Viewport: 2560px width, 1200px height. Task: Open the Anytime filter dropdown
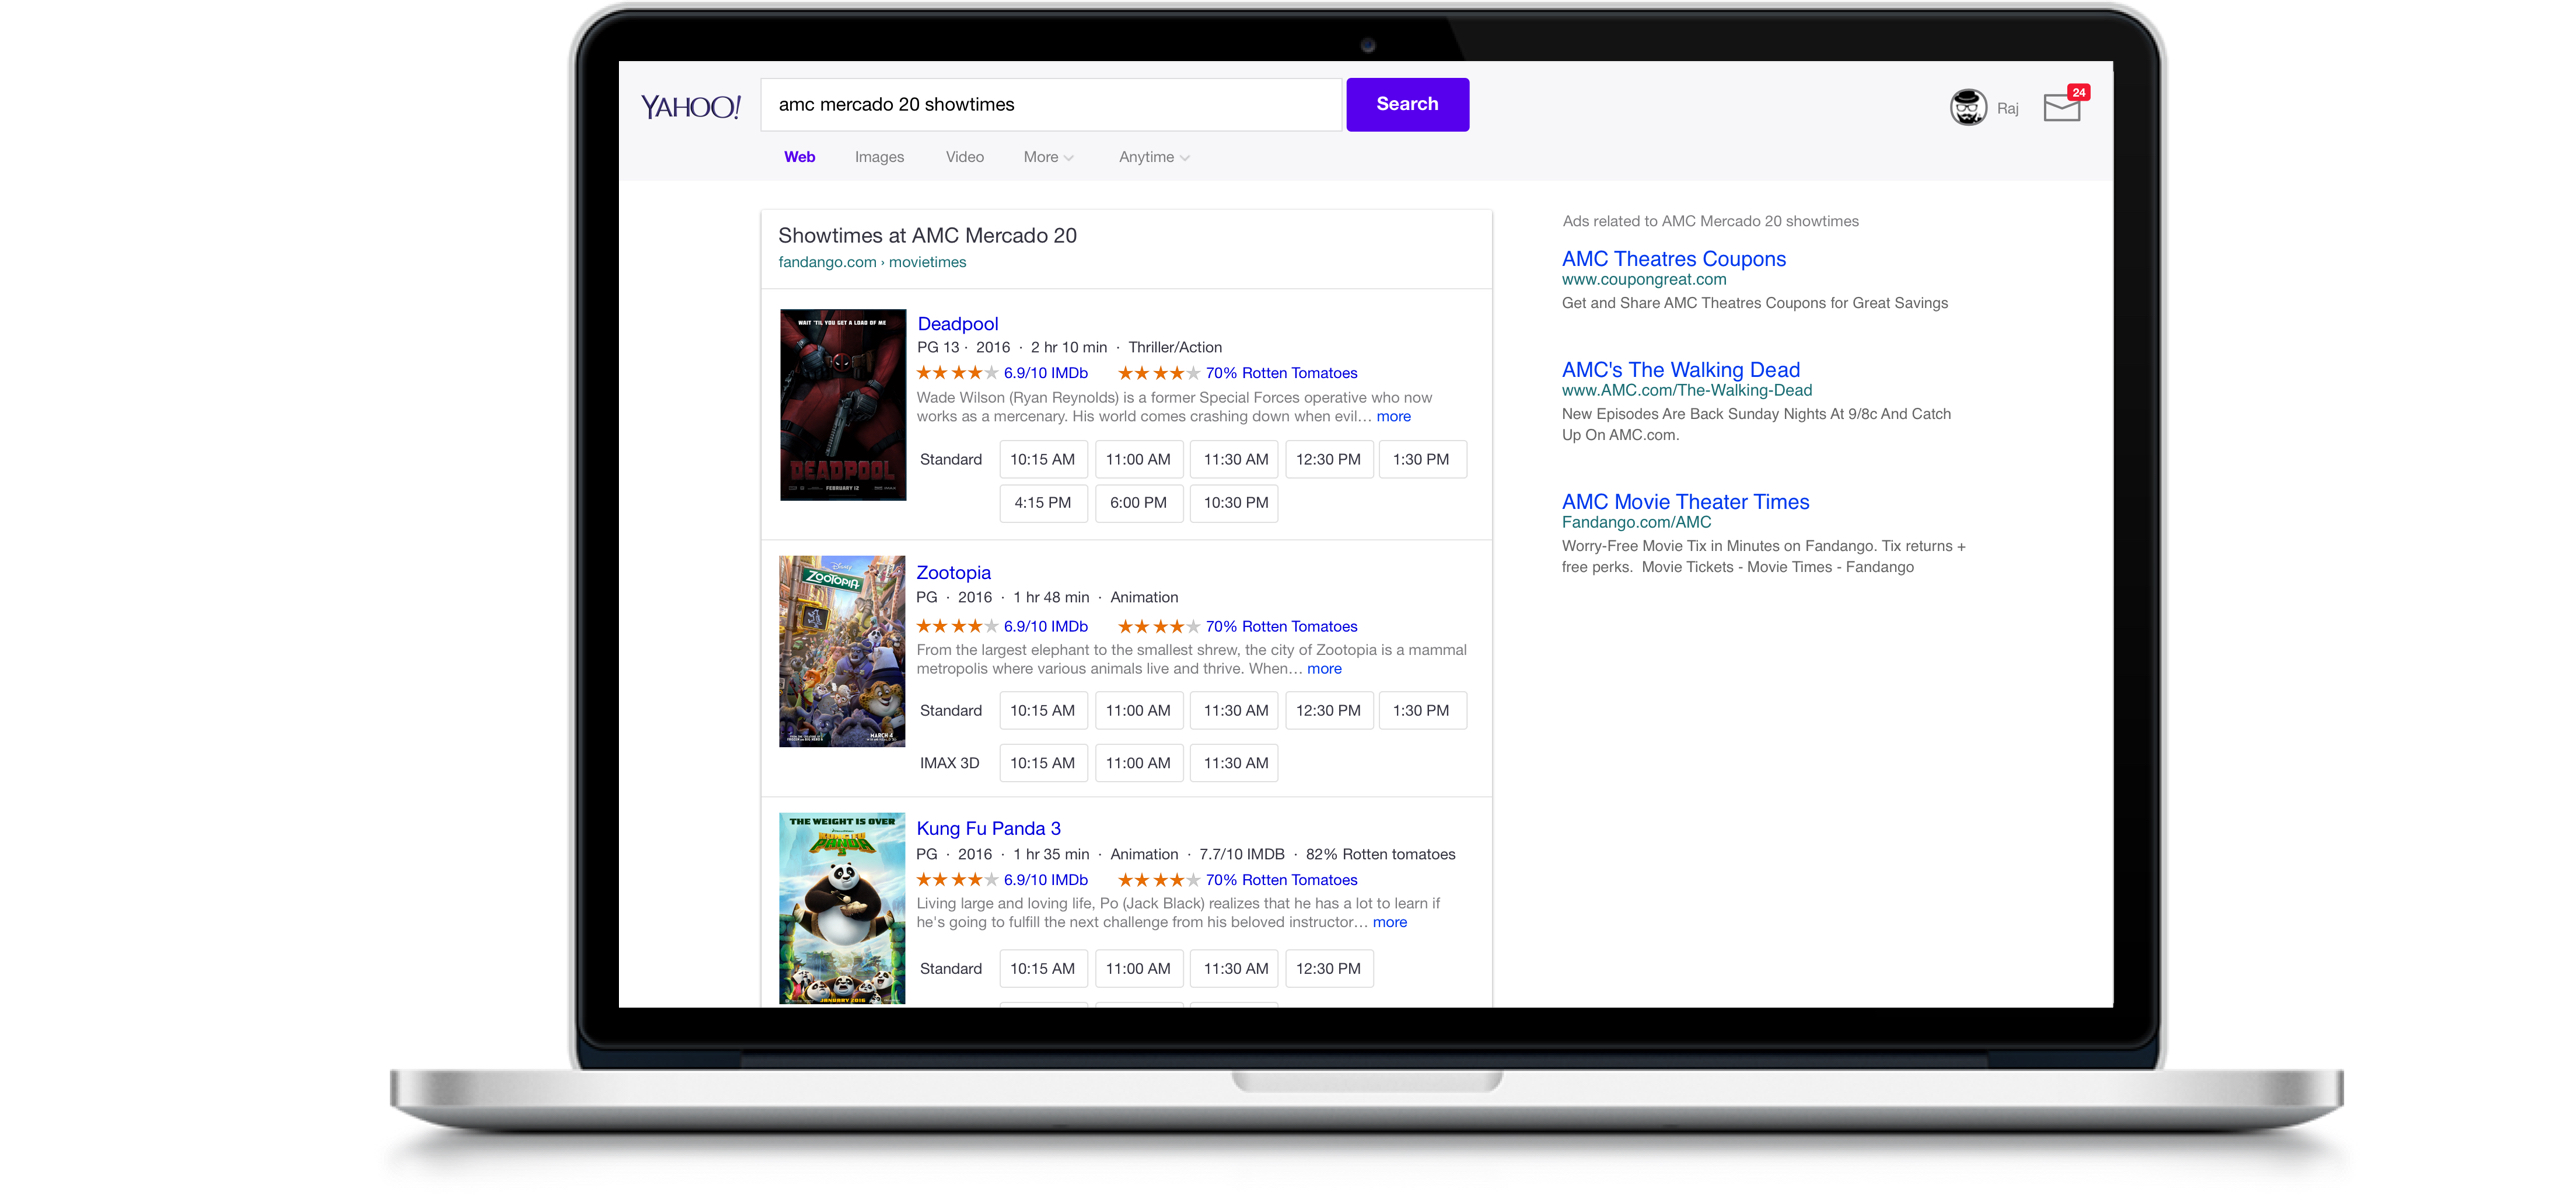(1153, 157)
